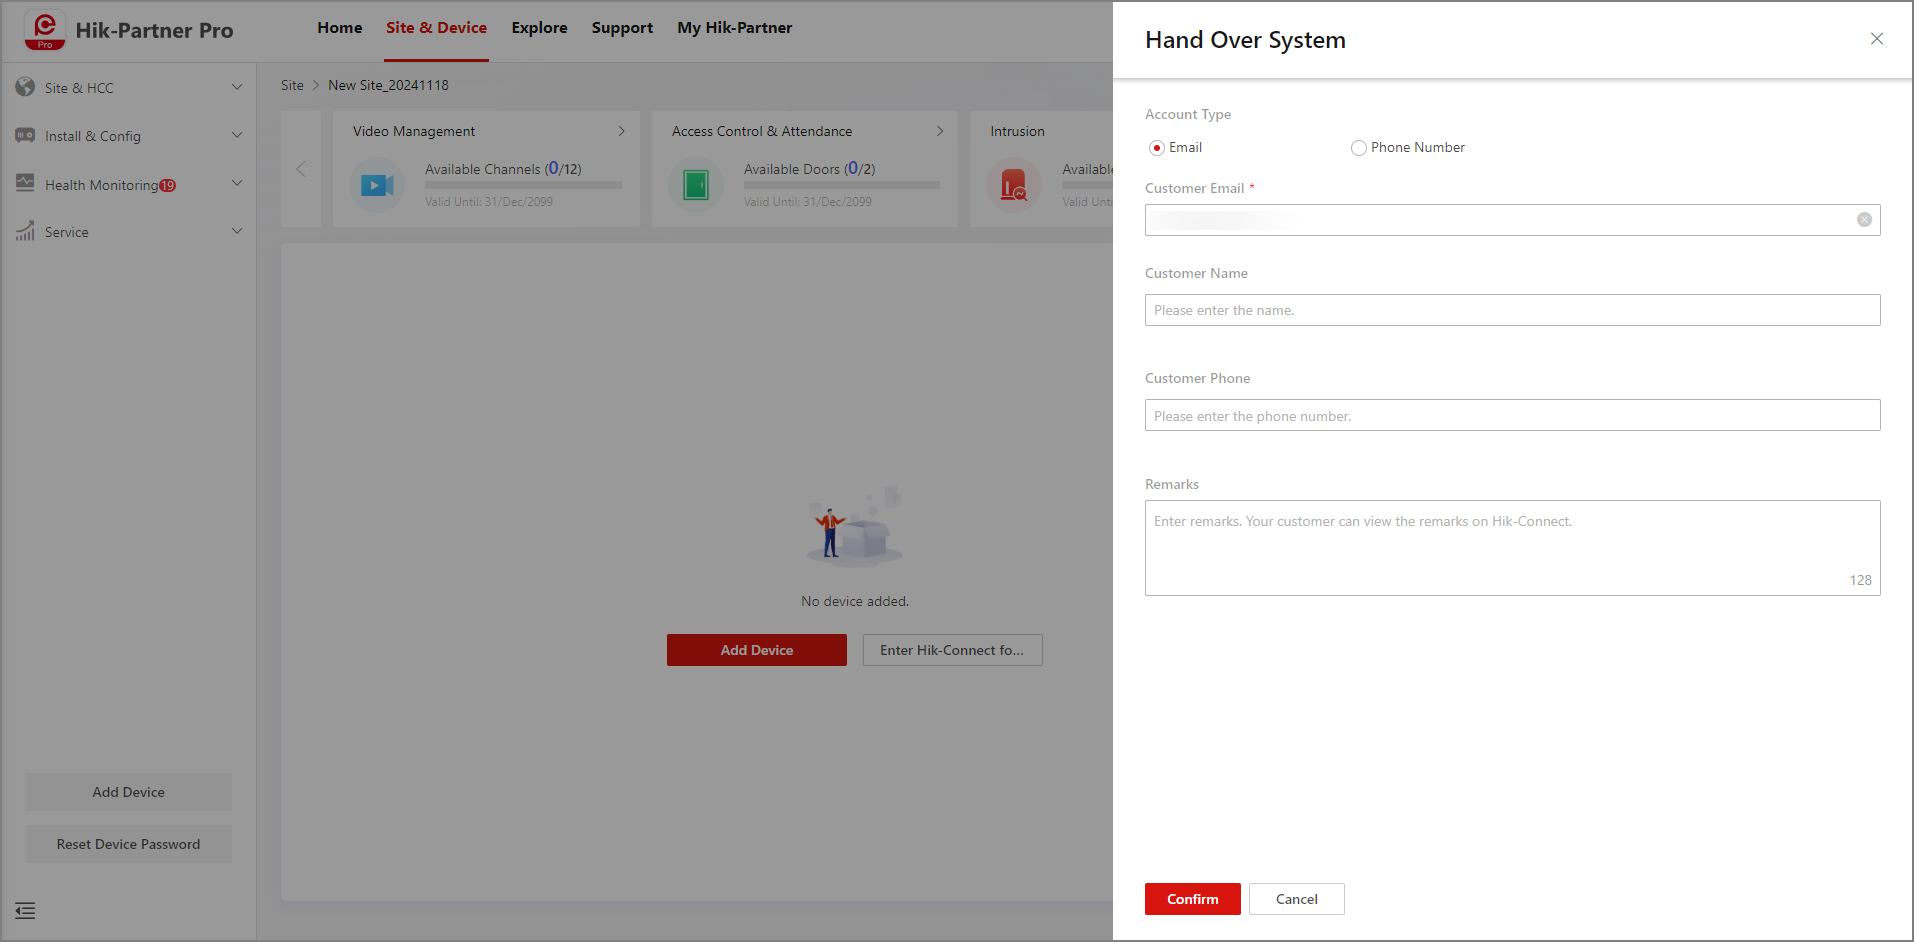Select the Phone Number account type
The height and width of the screenshot is (942, 1914).
(x=1358, y=148)
